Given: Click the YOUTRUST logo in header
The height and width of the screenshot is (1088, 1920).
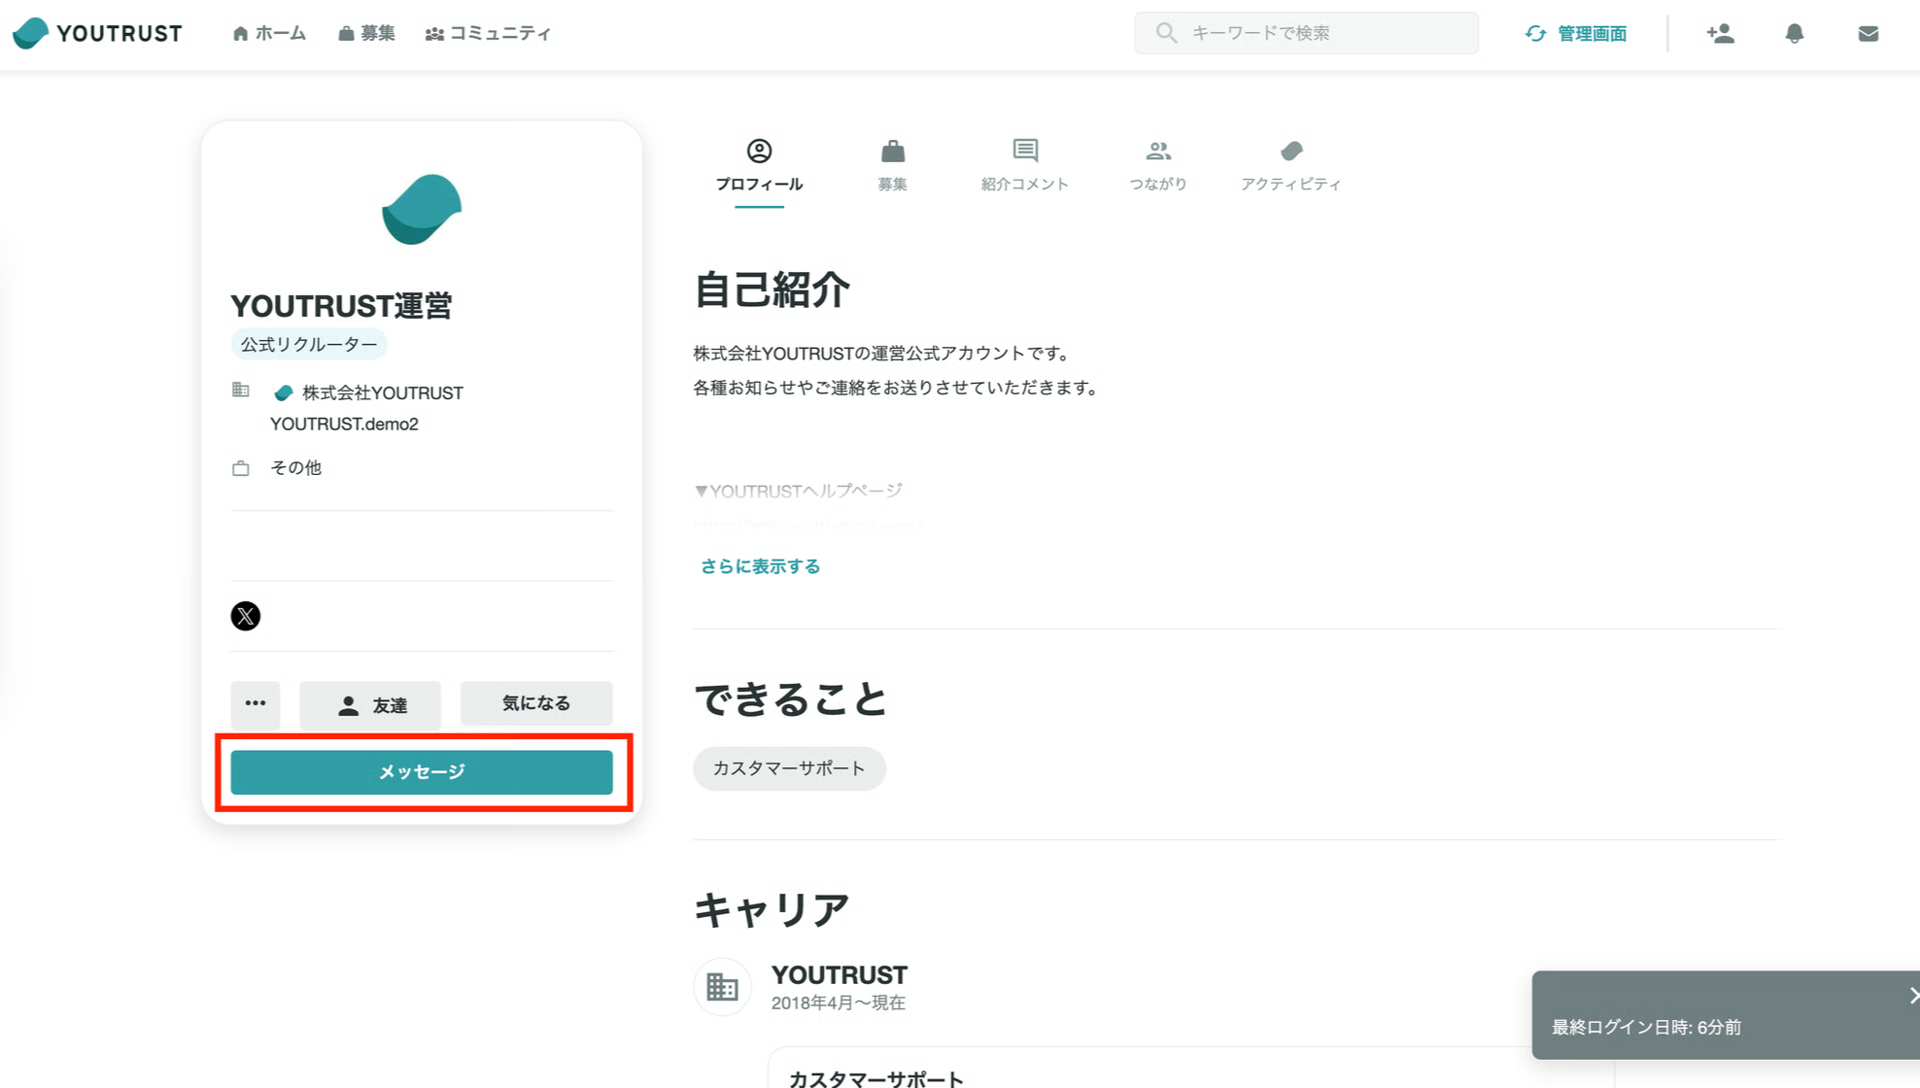Looking at the screenshot, I should [97, 33].
